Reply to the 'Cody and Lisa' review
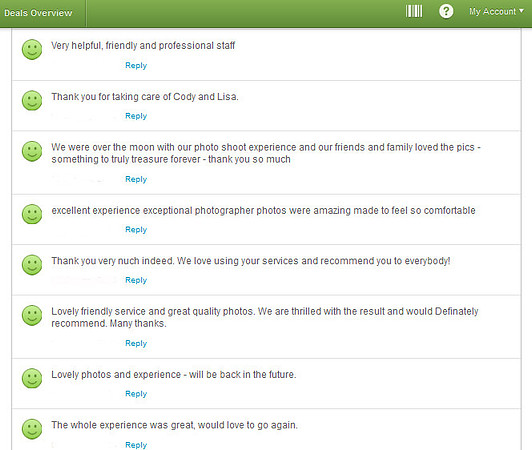The height and width of the screenshot is (450, 532). pos(136,116)
